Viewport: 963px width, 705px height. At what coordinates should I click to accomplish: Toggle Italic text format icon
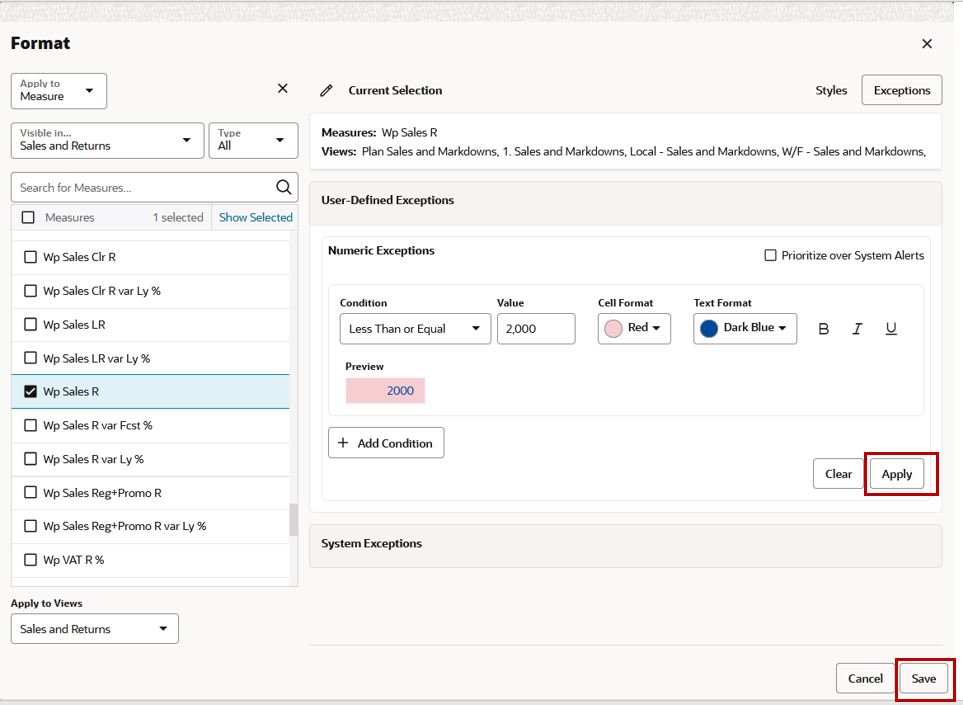pyautogui.click(x=857, y=329)
